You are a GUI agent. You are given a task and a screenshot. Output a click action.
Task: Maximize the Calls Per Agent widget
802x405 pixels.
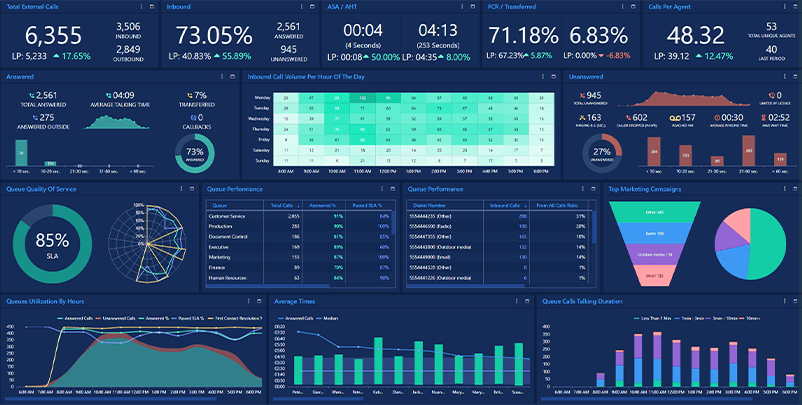tap(792, 6)
